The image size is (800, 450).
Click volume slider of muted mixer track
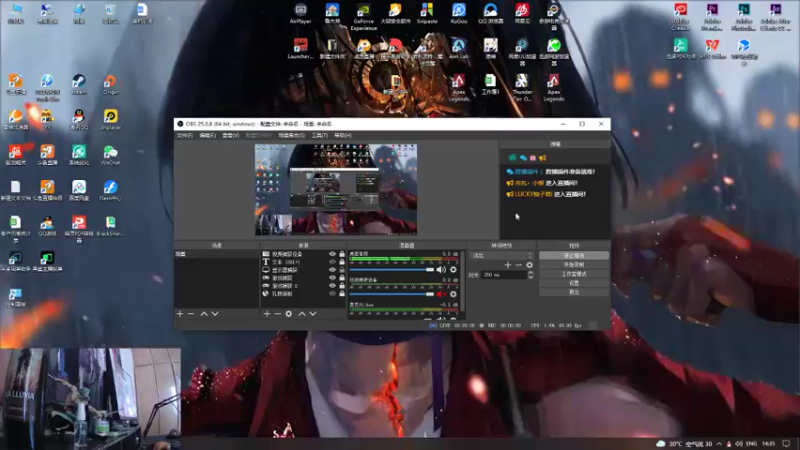[x=392, y=294]
